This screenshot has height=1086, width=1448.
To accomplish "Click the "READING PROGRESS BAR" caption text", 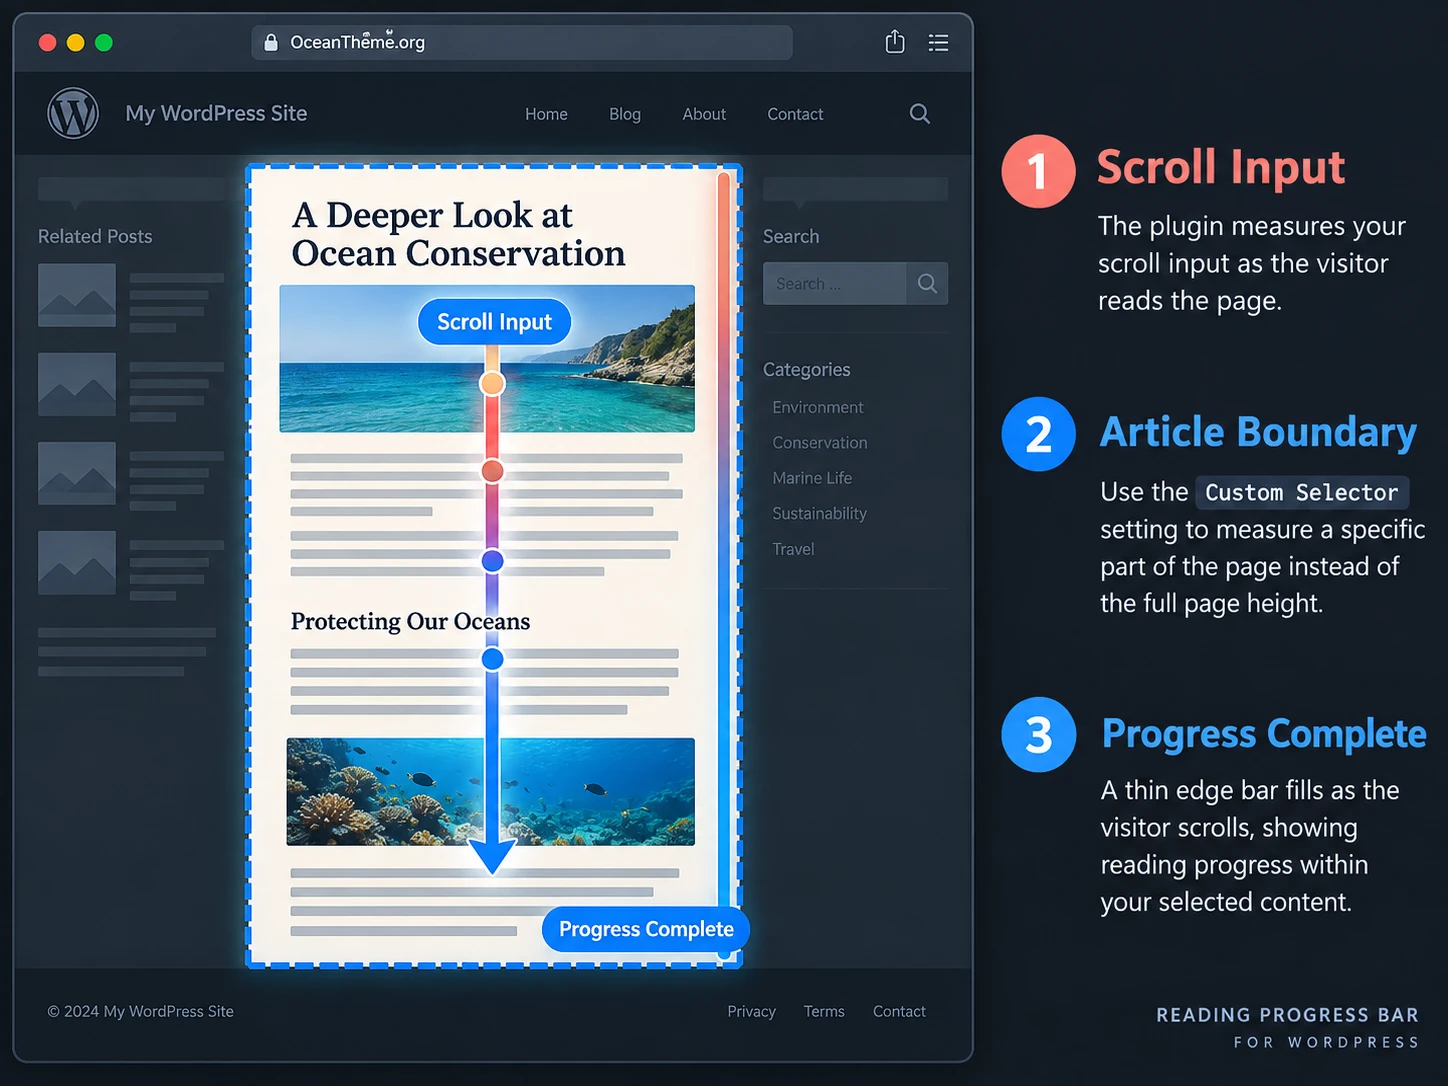I will point(1288,1015).
